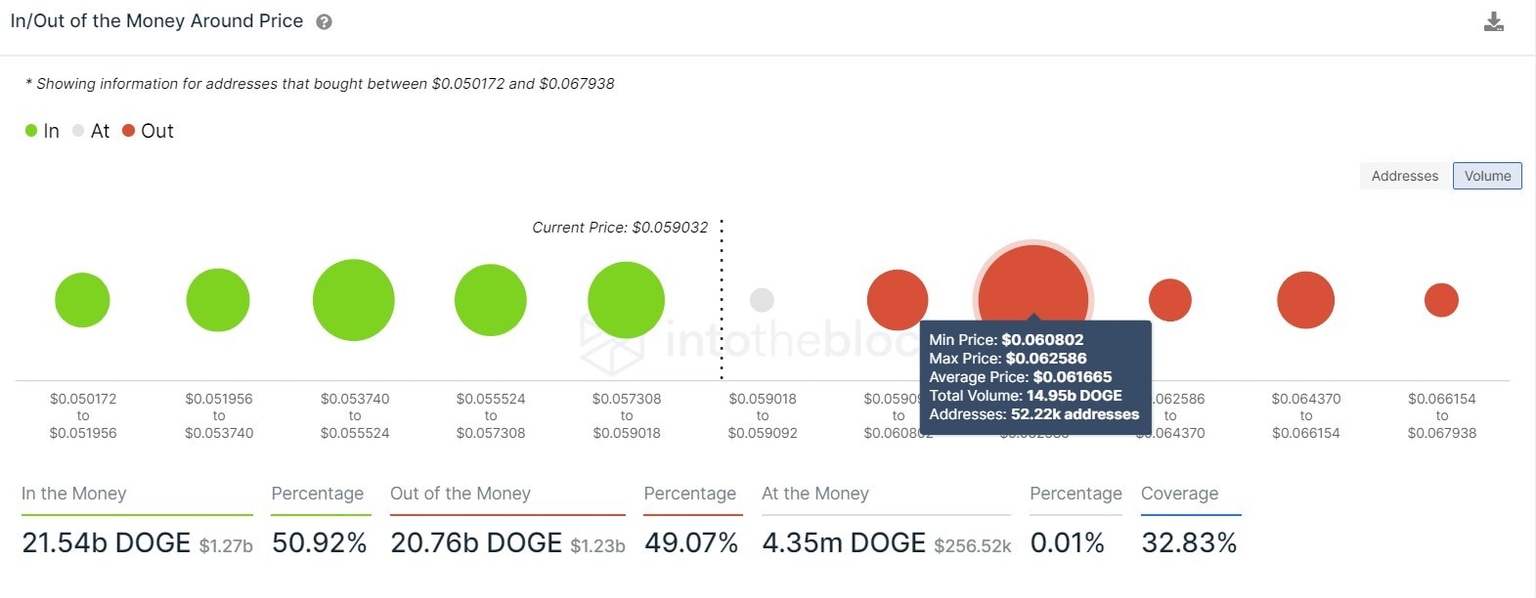This screenshot has height=598, width=1536.
Task: Click the gray 'At the Money' bubble
Action: click(x=762, y=299)
